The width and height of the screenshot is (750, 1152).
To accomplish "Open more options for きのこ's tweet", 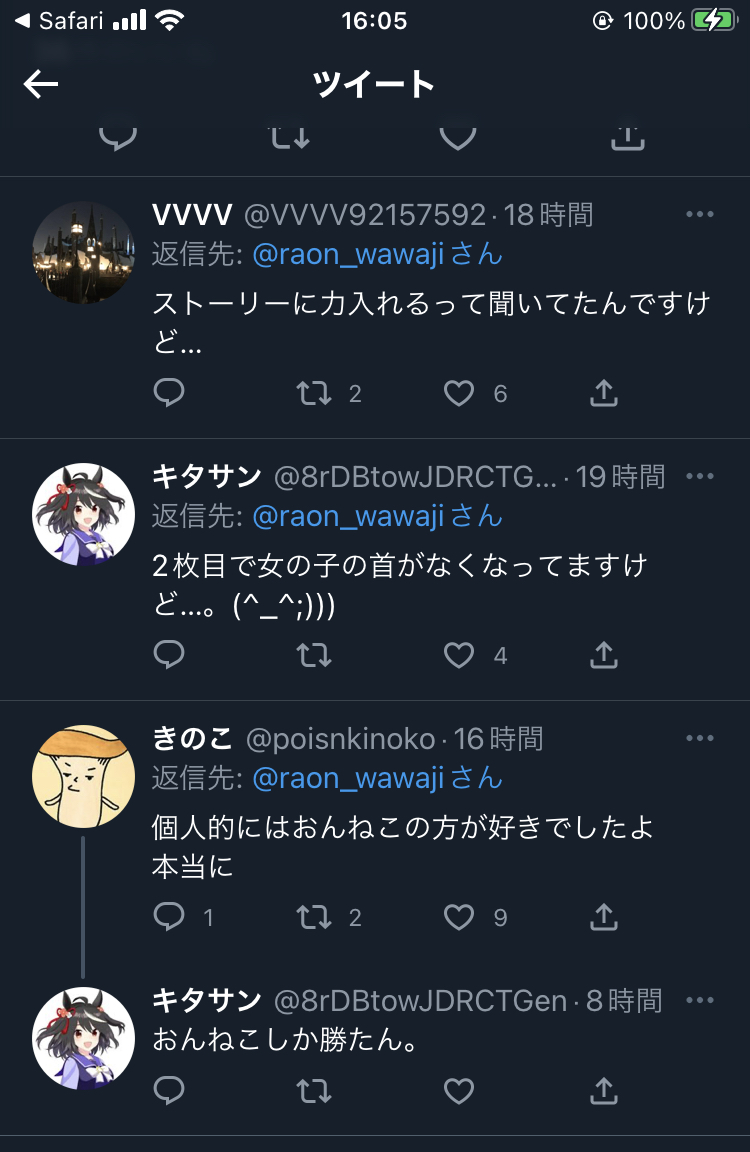I will [699, 738].
